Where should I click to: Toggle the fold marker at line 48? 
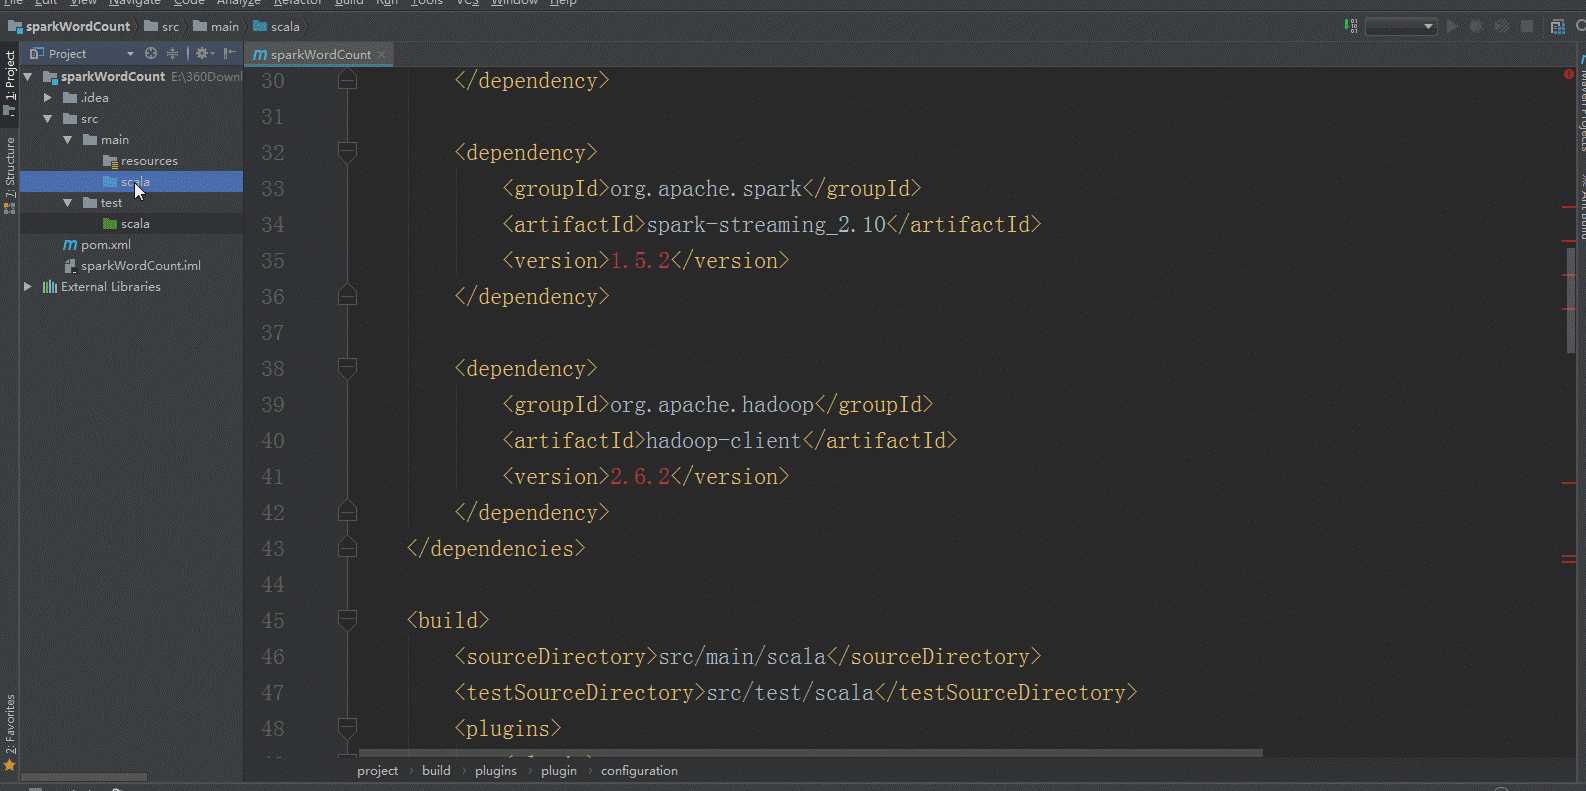[347, 728]
